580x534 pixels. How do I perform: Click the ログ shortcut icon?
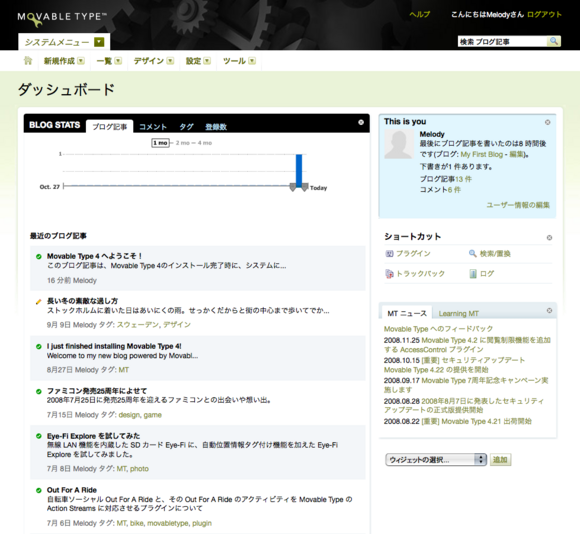pyautogui.click(x=473, y=274)
